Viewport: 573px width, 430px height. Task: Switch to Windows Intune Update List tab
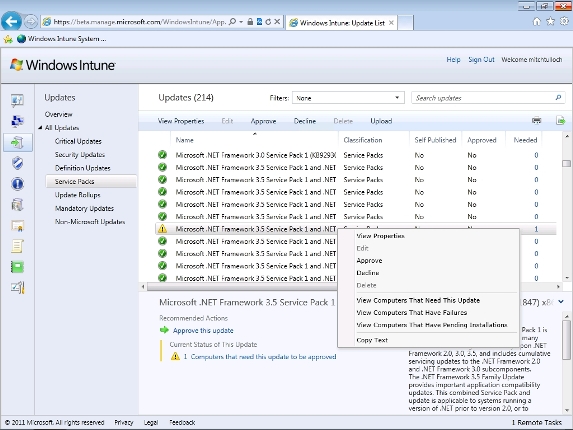pos(342,23)
